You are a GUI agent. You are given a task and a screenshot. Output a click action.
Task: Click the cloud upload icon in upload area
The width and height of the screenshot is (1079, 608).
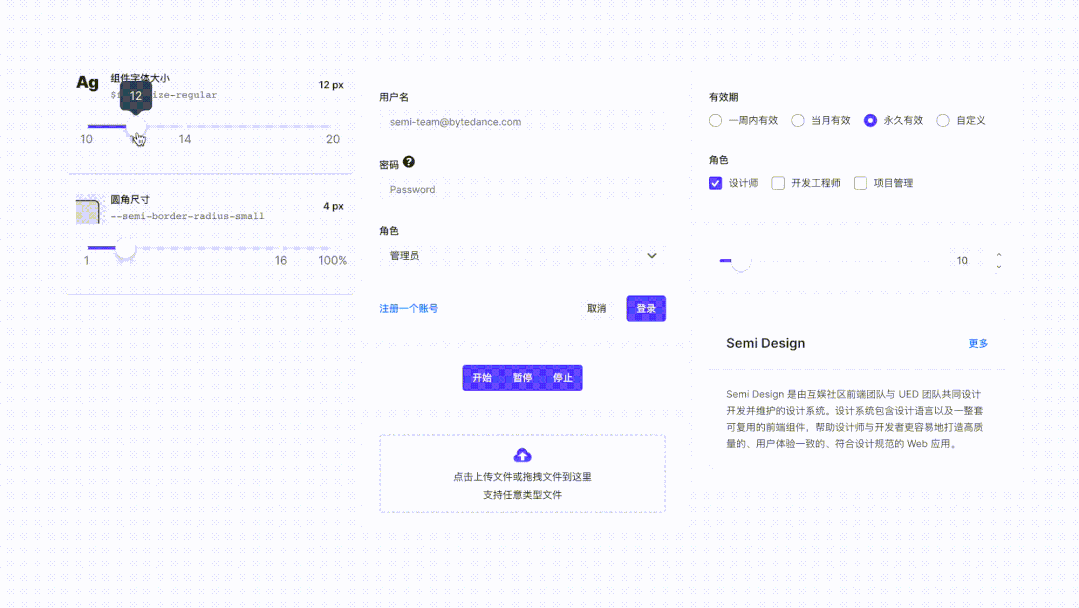(x=522, y=455)
